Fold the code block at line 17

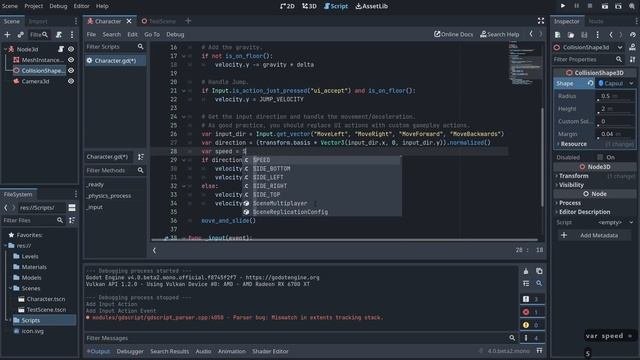[x=183, y=56]
